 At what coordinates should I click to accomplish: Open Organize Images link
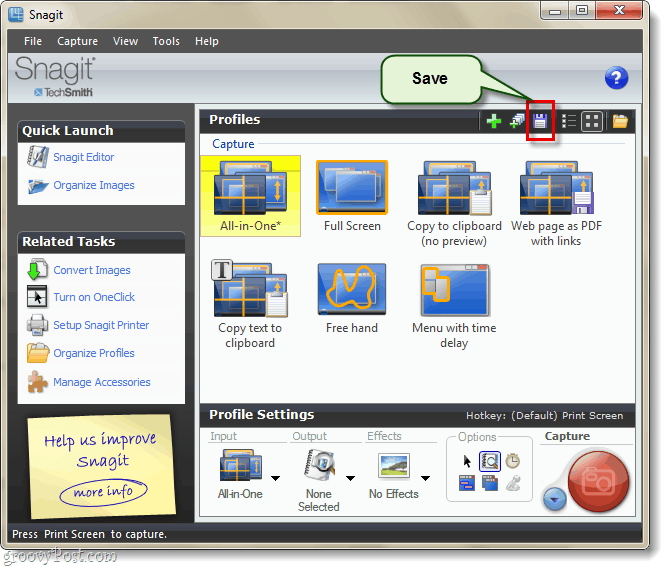click(94, 185)
